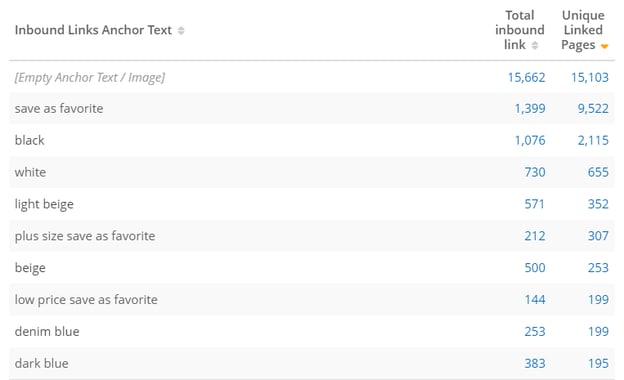Image resolution: width=624 pixels, height=380 pixels.
Task: Click 253 inbound links for denim blue
Action: (x=534, y=331)
